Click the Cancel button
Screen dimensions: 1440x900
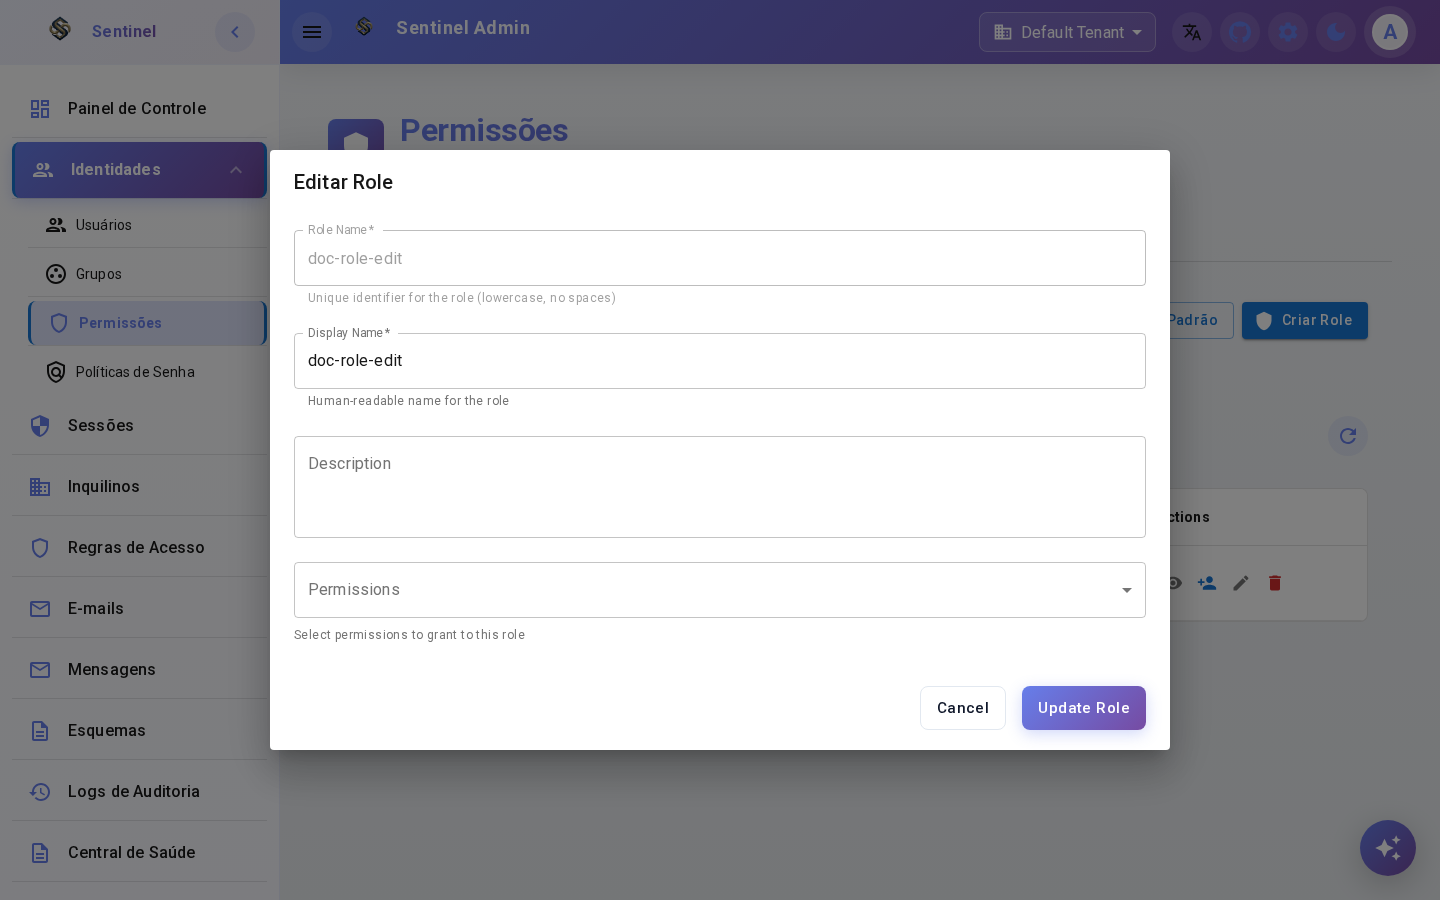tap(963, 708)
